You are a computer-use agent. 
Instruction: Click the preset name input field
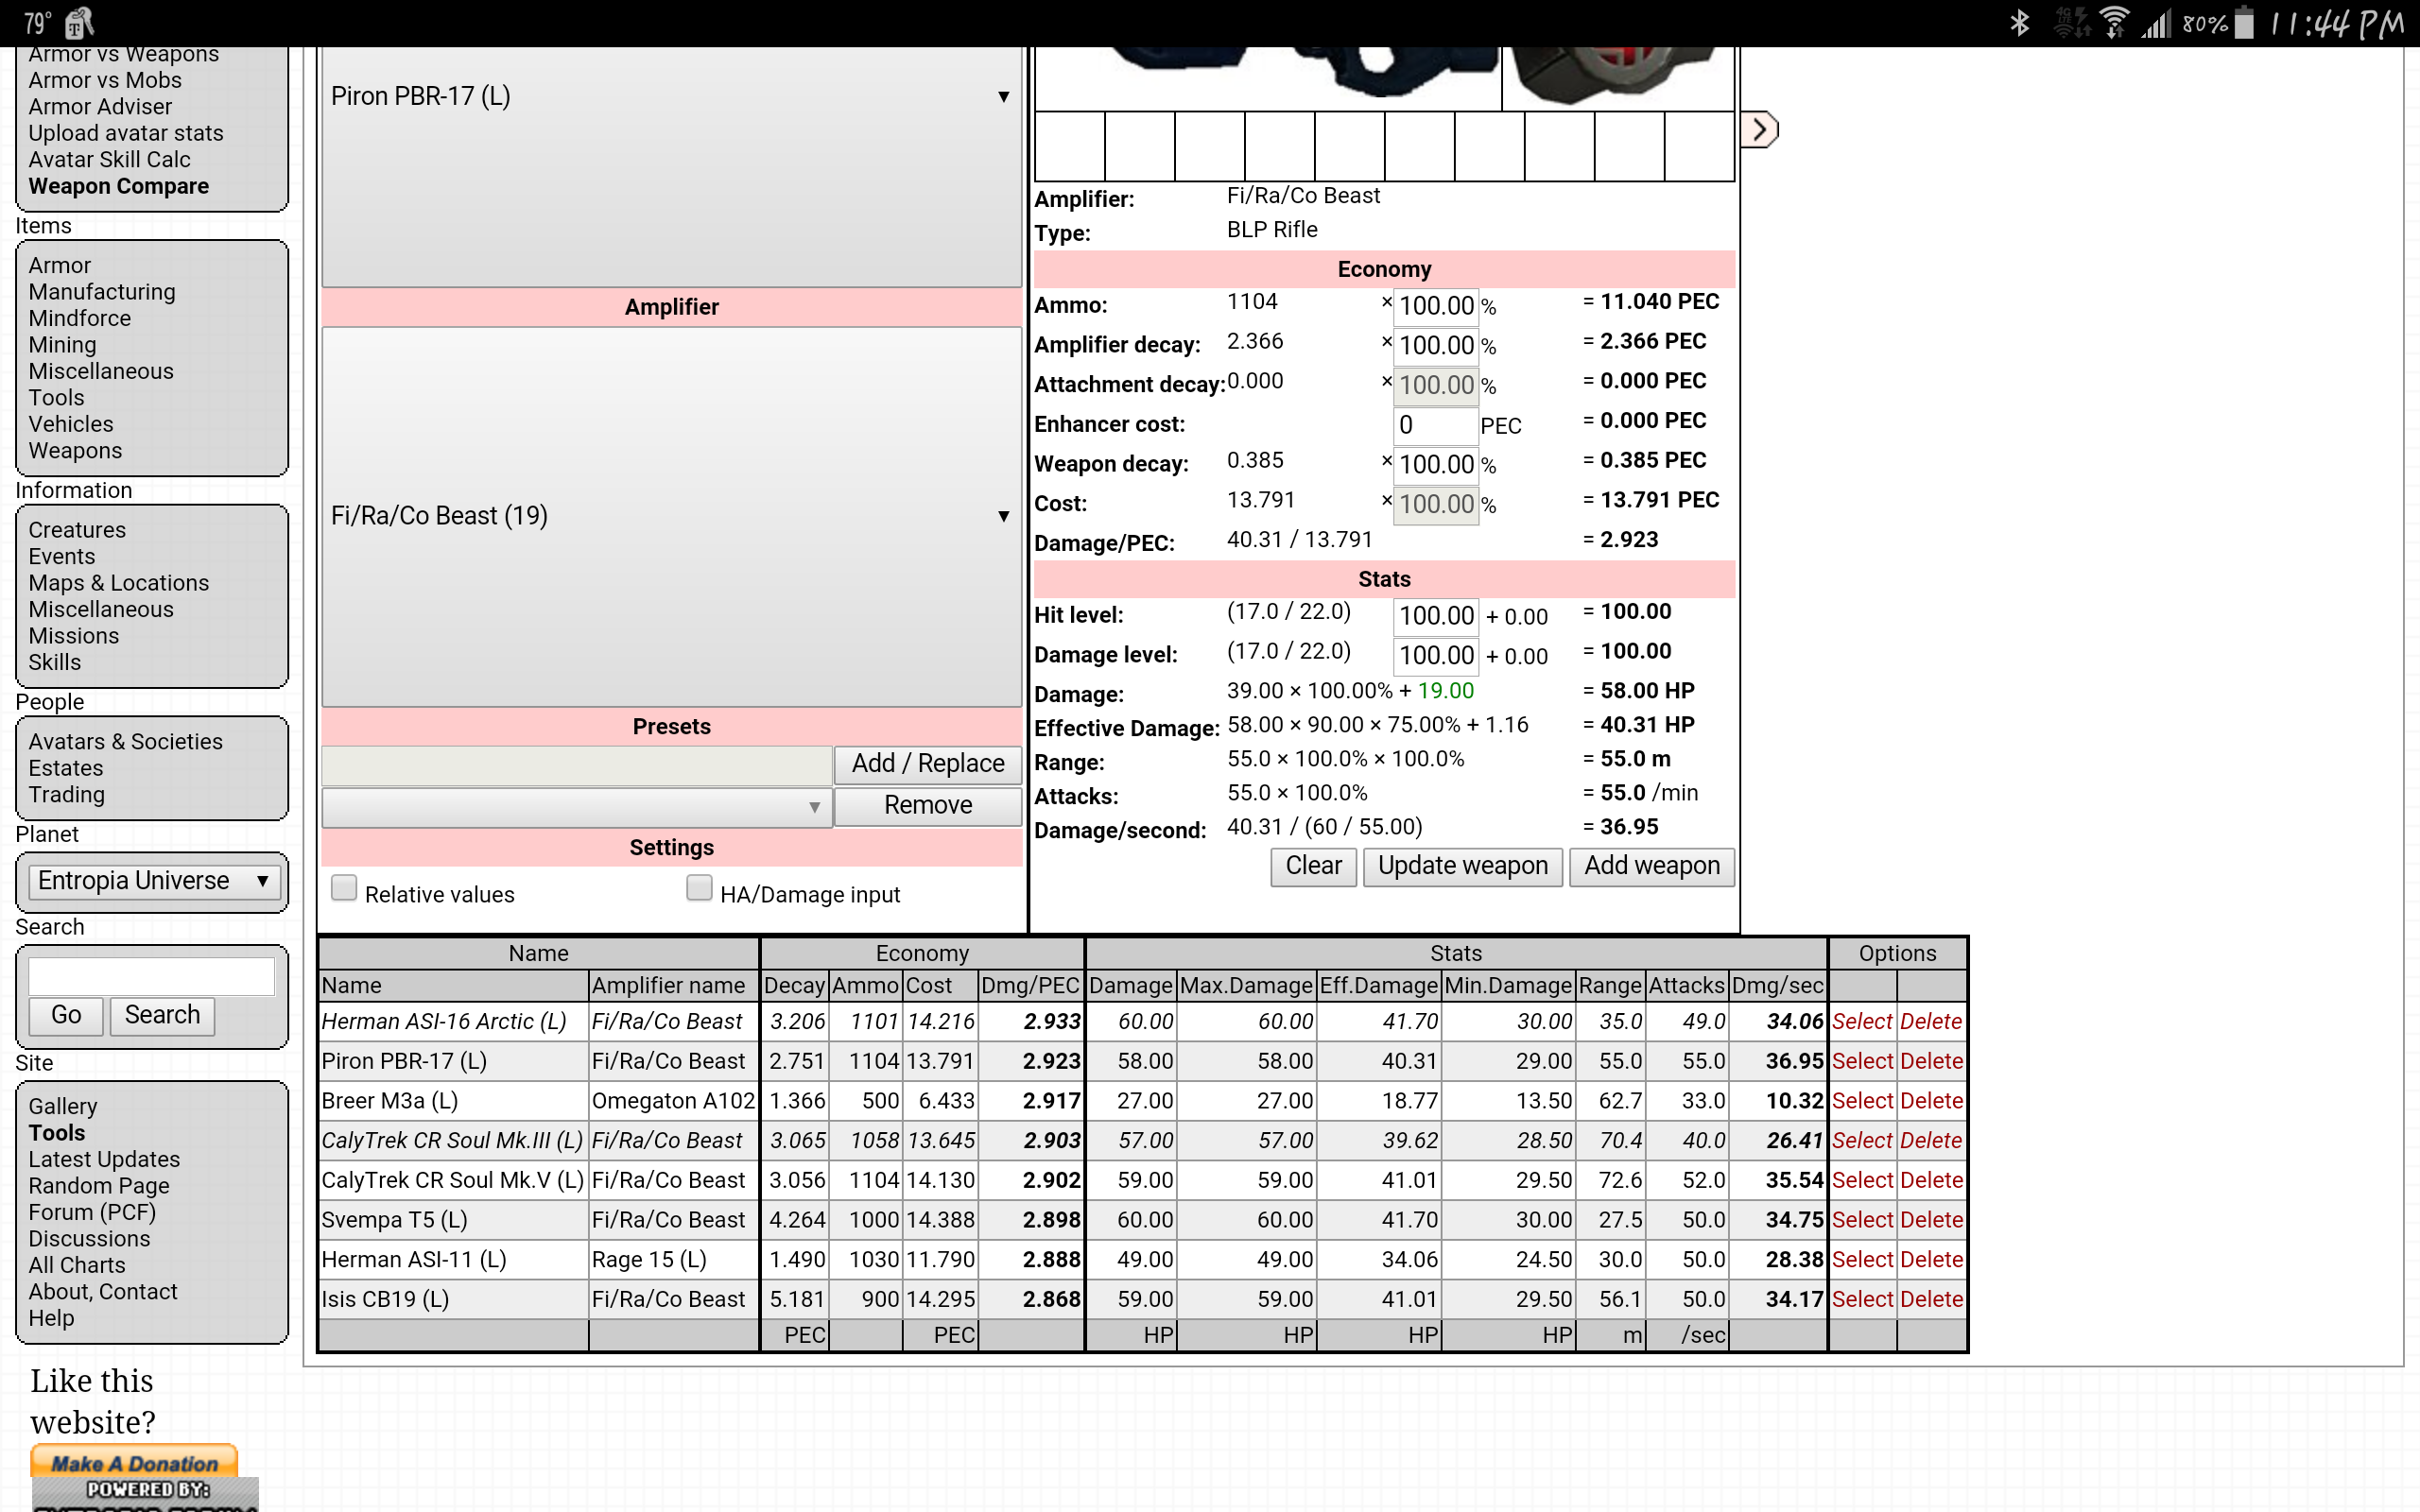coord(577,765)
